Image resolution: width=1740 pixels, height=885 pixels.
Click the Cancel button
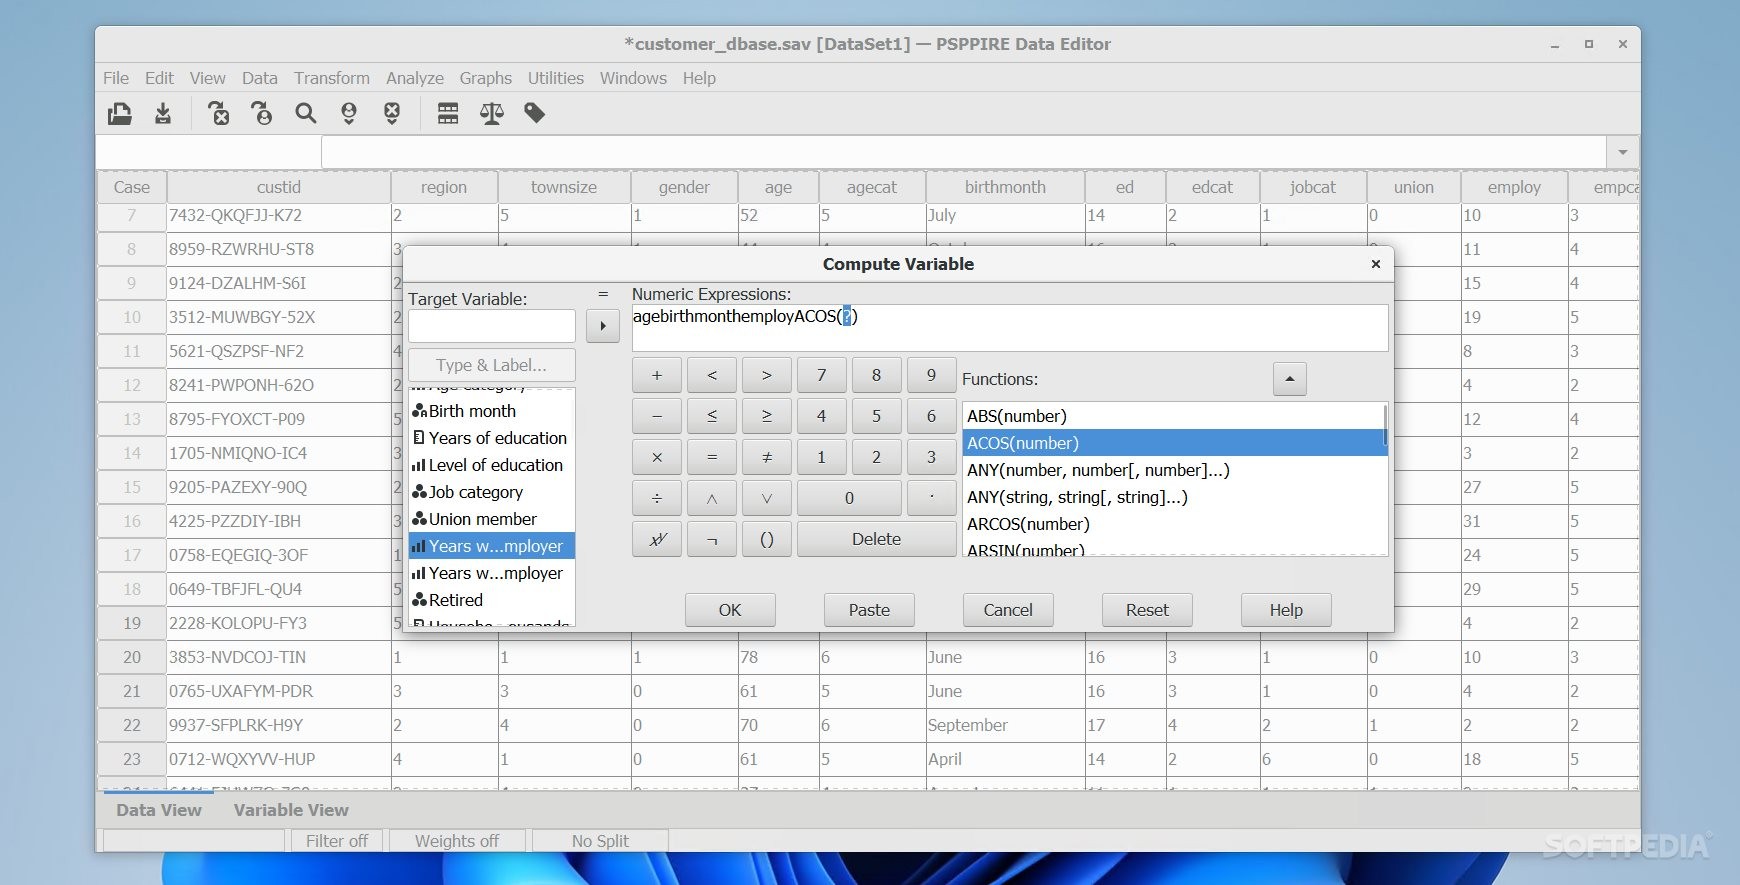pos(1008,610)
